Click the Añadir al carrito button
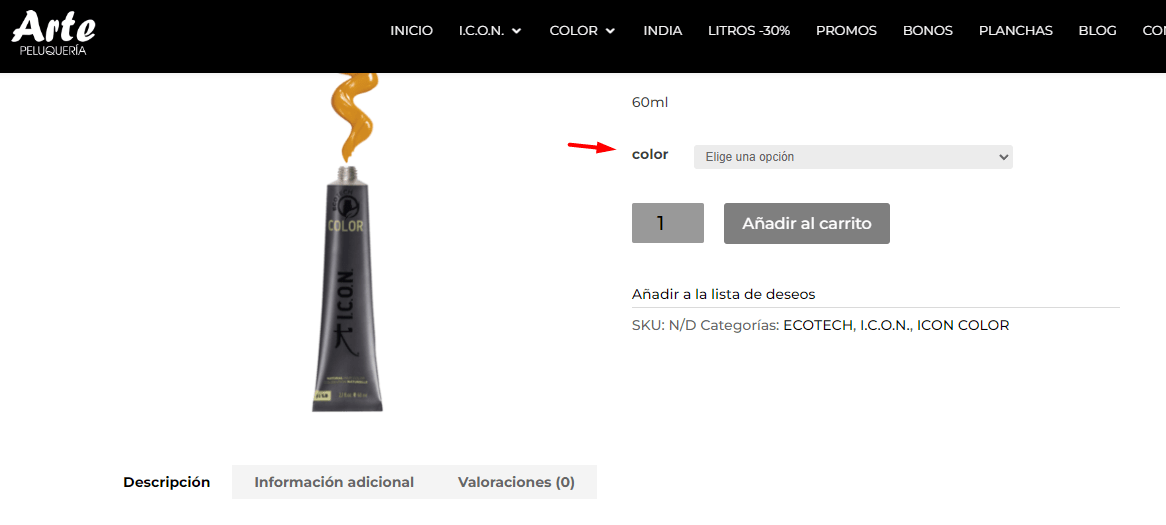1166x525 pixels. (807, 223)
